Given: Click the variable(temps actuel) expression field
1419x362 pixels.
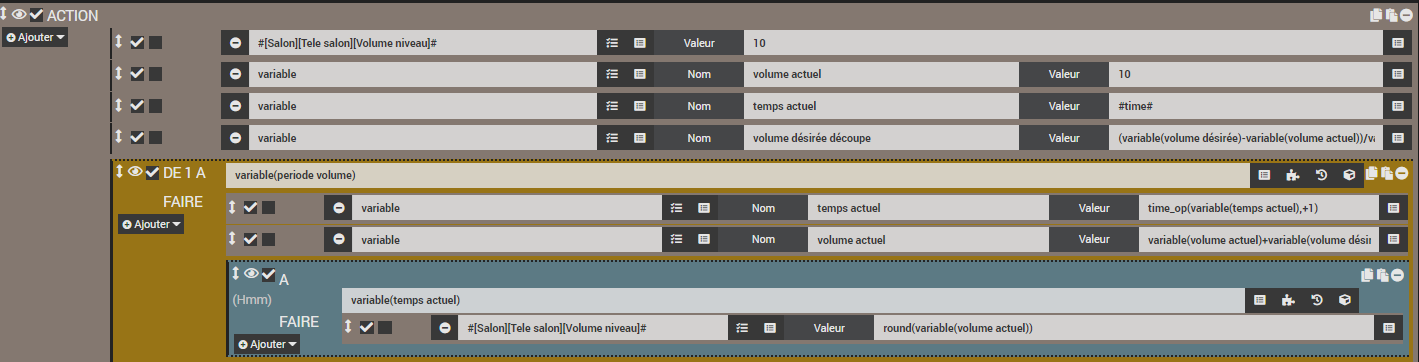Looking at the screenshot, I should click(793, 299).
